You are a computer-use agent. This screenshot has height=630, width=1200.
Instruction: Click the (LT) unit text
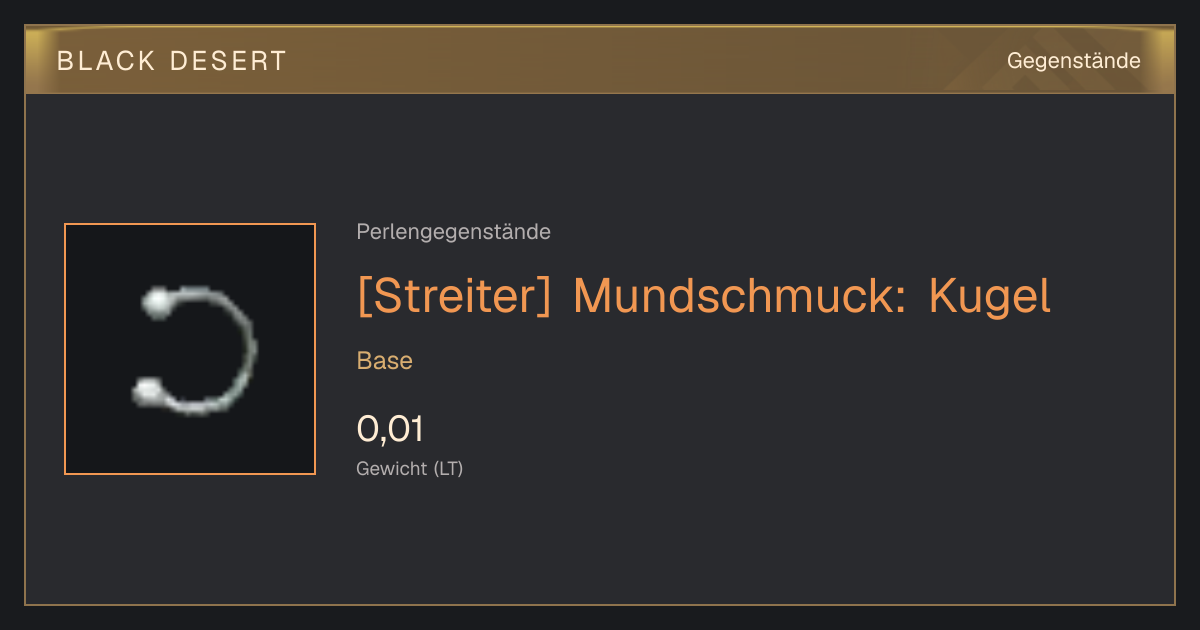448,468
